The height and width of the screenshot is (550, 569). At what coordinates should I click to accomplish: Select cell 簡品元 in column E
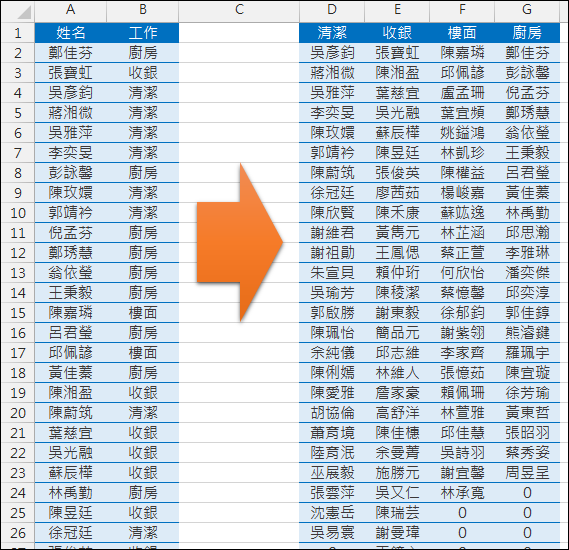pyautogui.click(x=397, y=333)
